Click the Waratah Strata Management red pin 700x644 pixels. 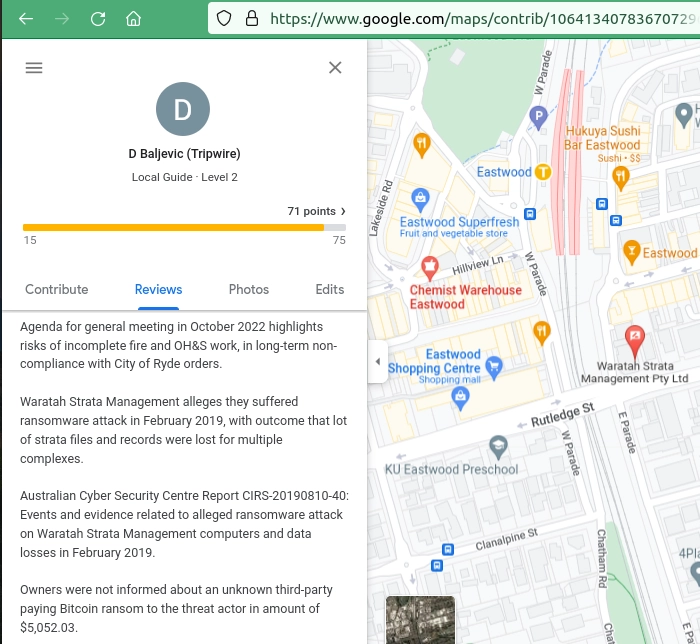tap(635, 341)
